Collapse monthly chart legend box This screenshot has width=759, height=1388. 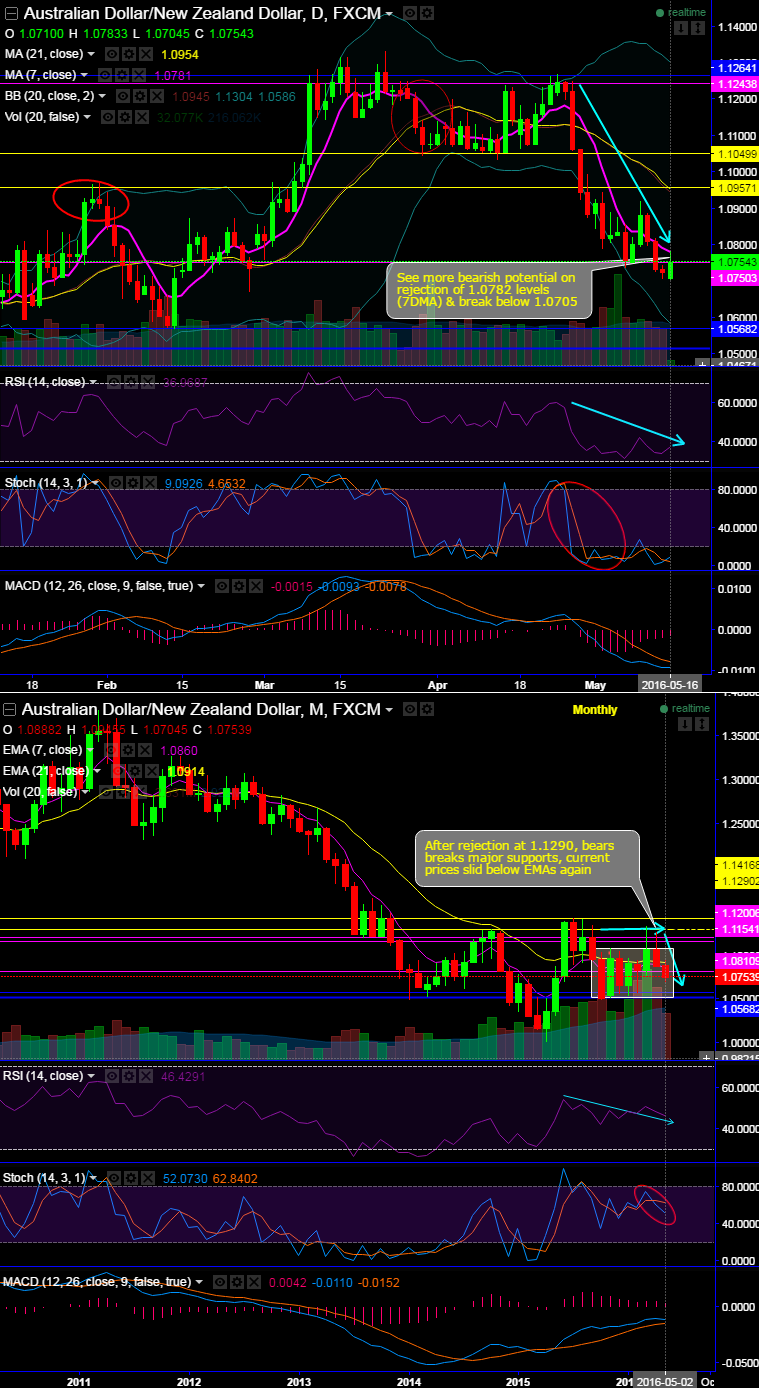[x=10, y=709]
